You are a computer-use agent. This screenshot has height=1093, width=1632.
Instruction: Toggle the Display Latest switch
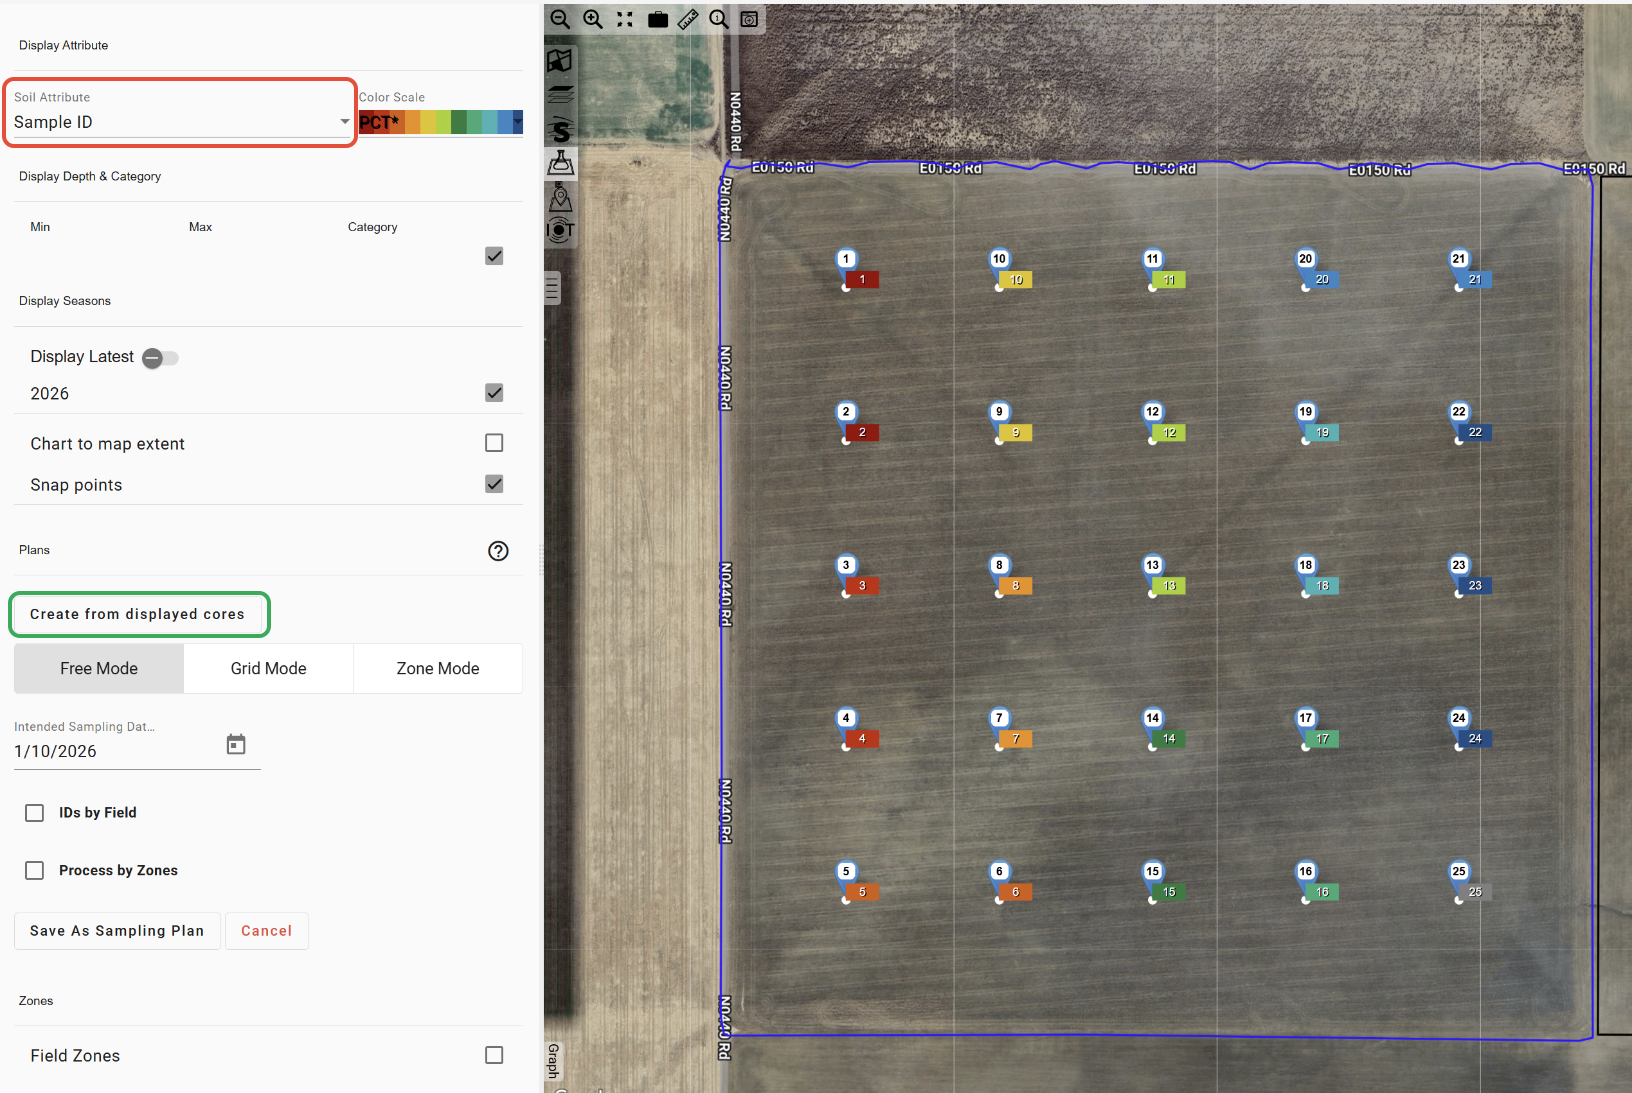(x=160, y=358)
